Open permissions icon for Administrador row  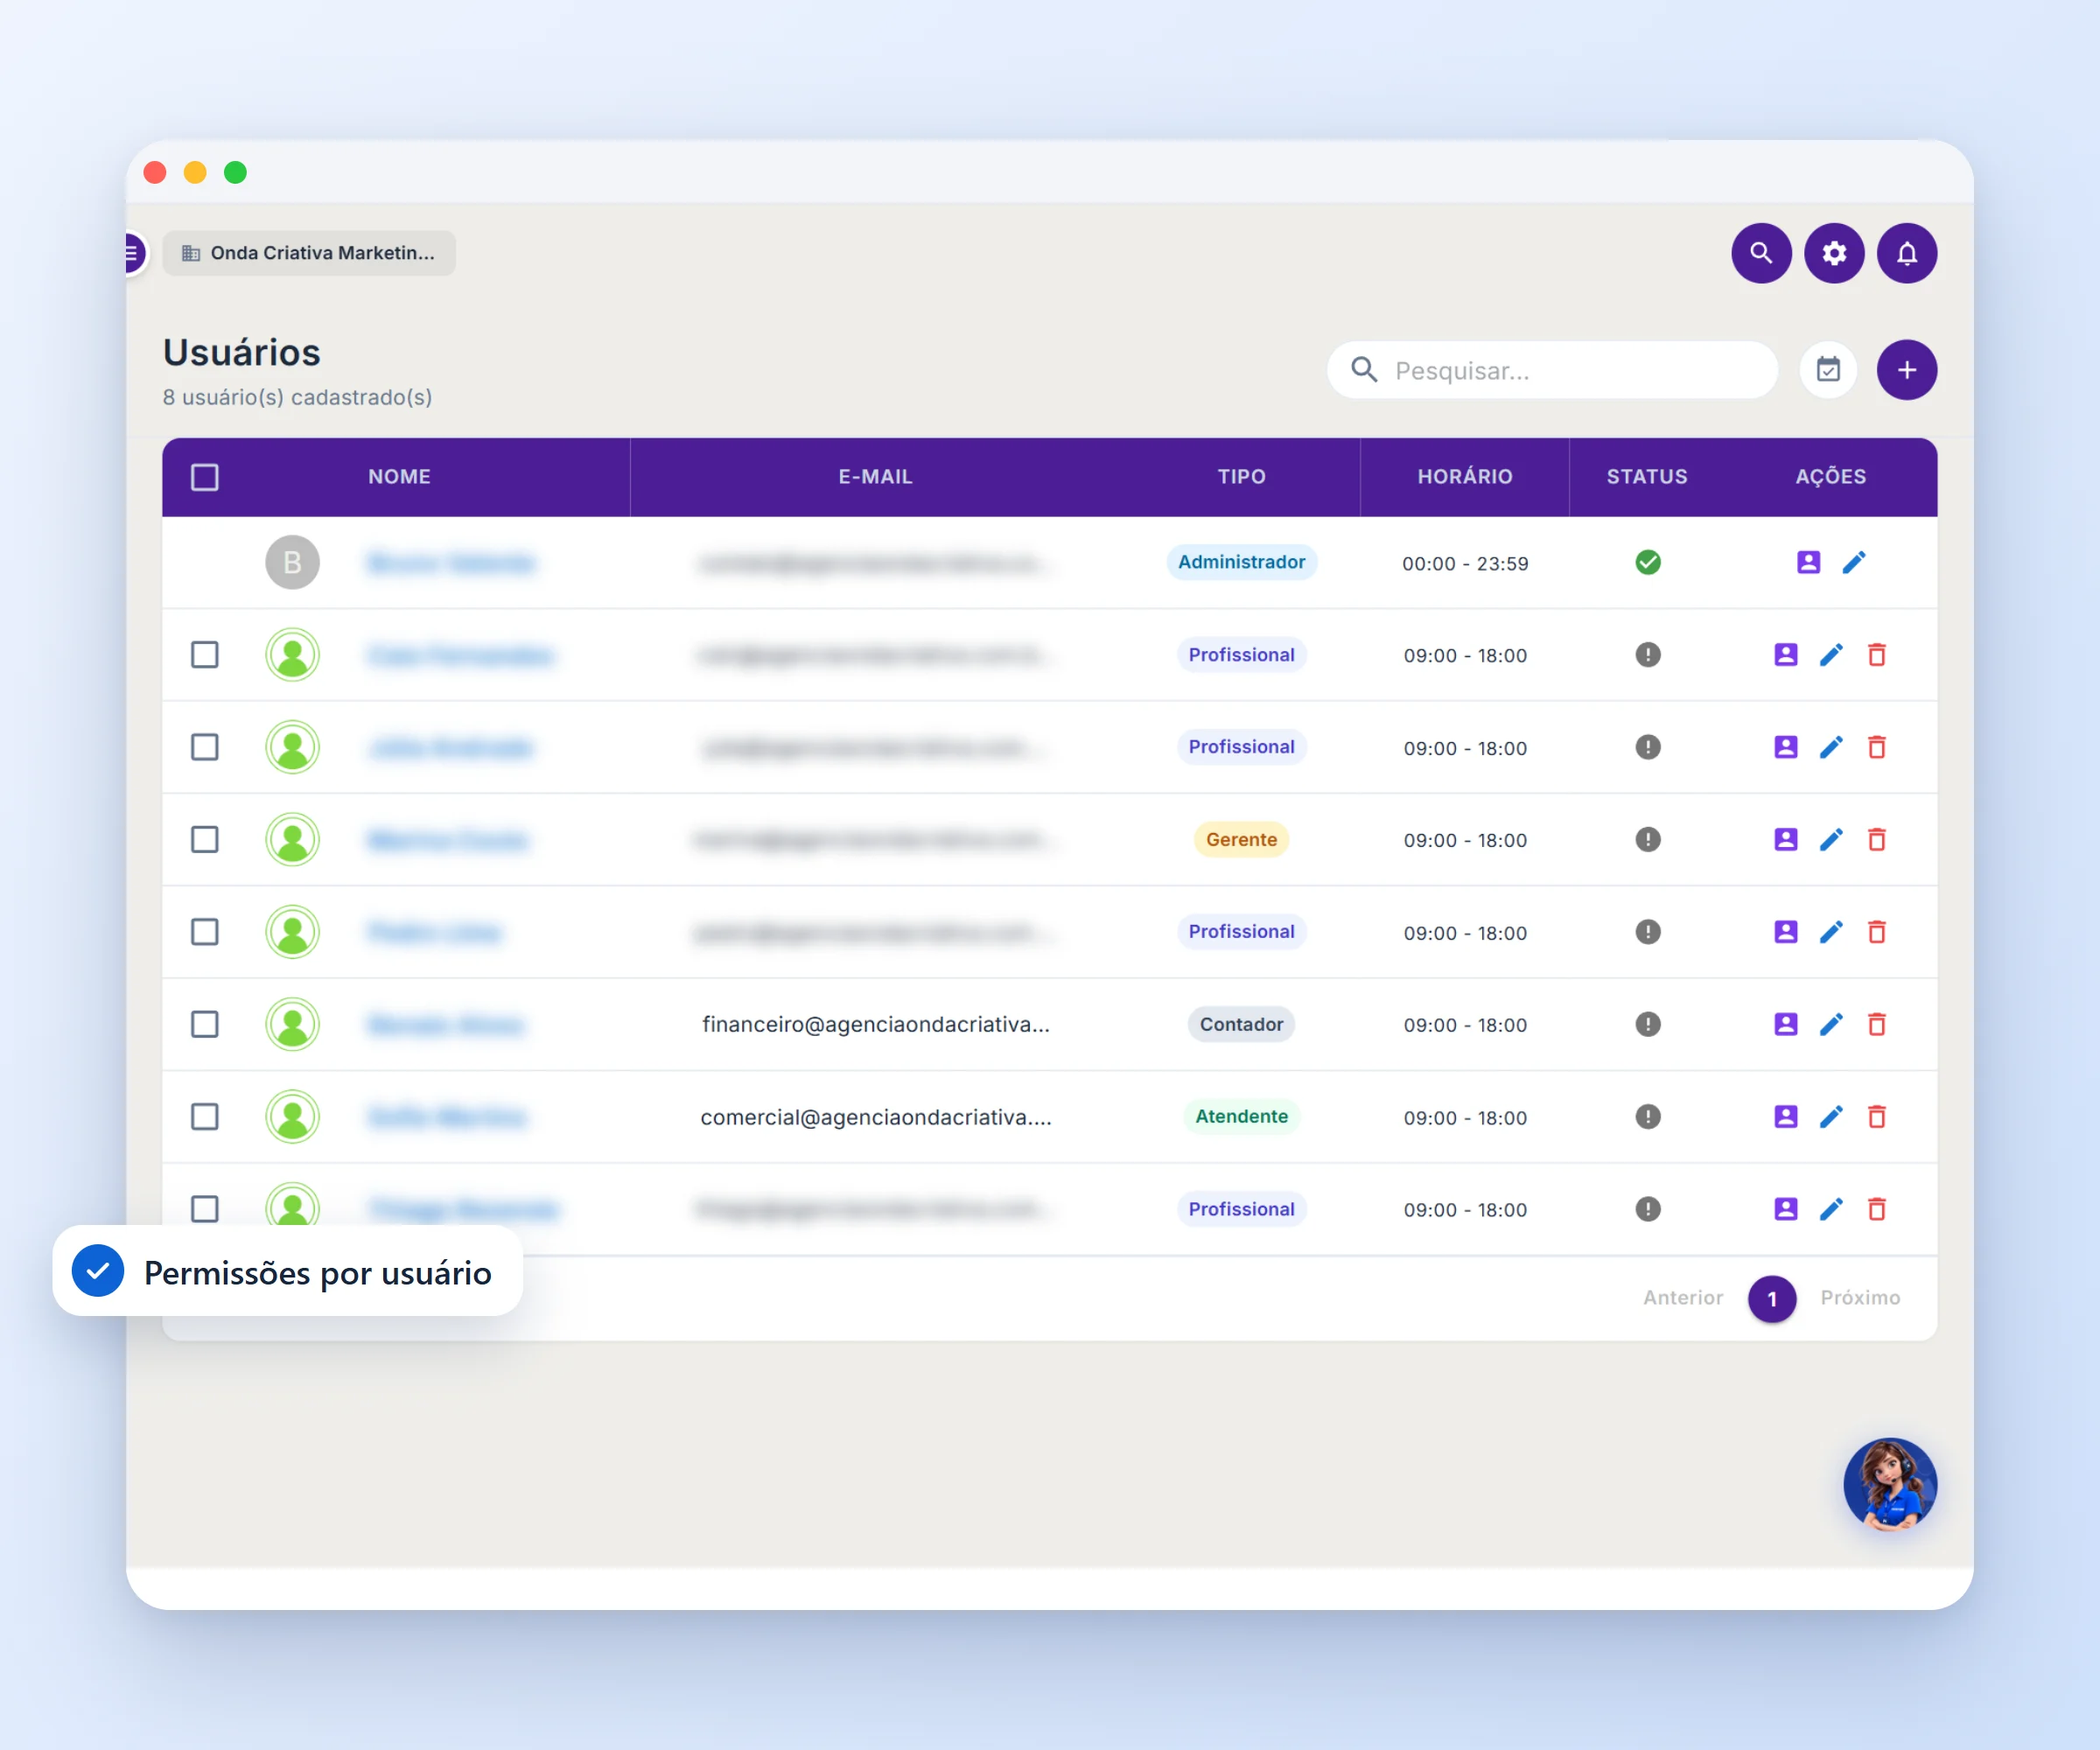(1808, 562)
